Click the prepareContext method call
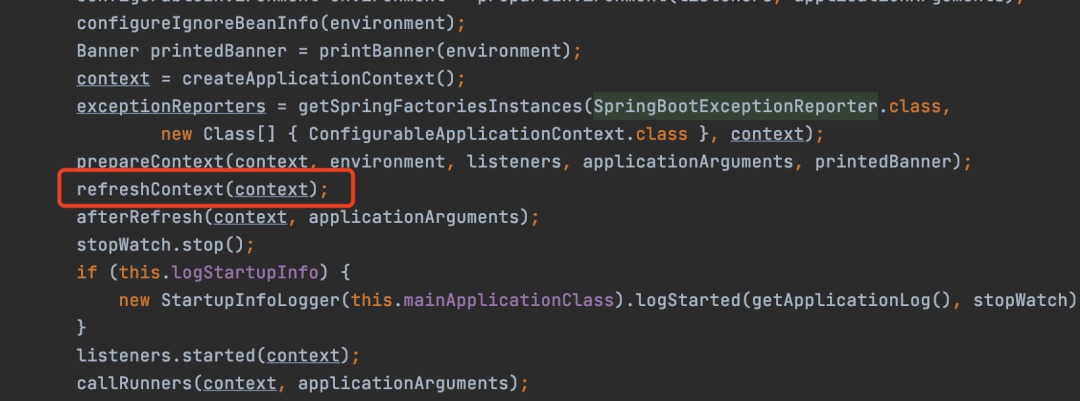The image size is (1080, 401). point(151,162)
